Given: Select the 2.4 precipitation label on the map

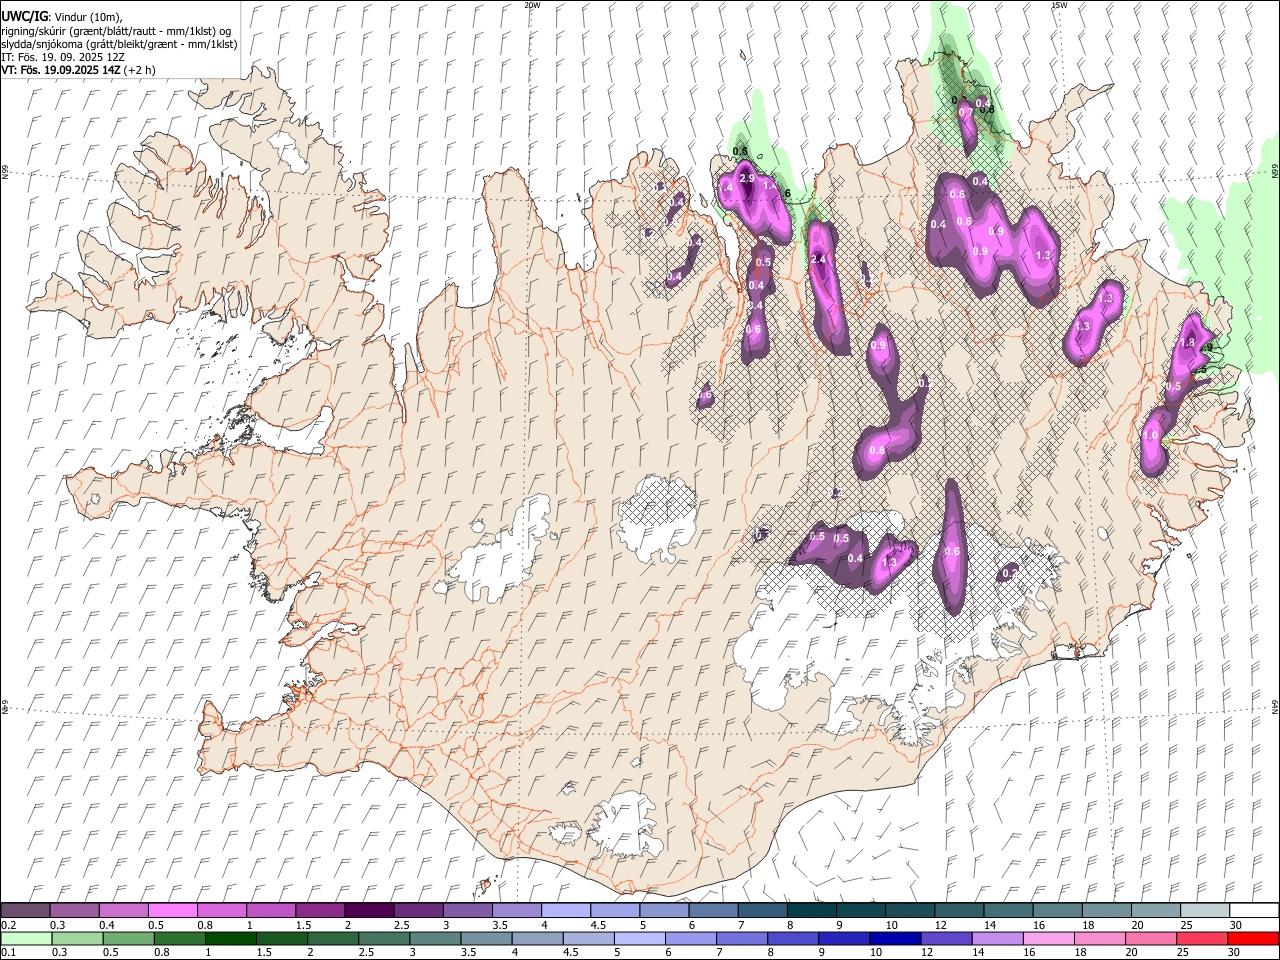Looking at the screenshot, I should [818, 260].
